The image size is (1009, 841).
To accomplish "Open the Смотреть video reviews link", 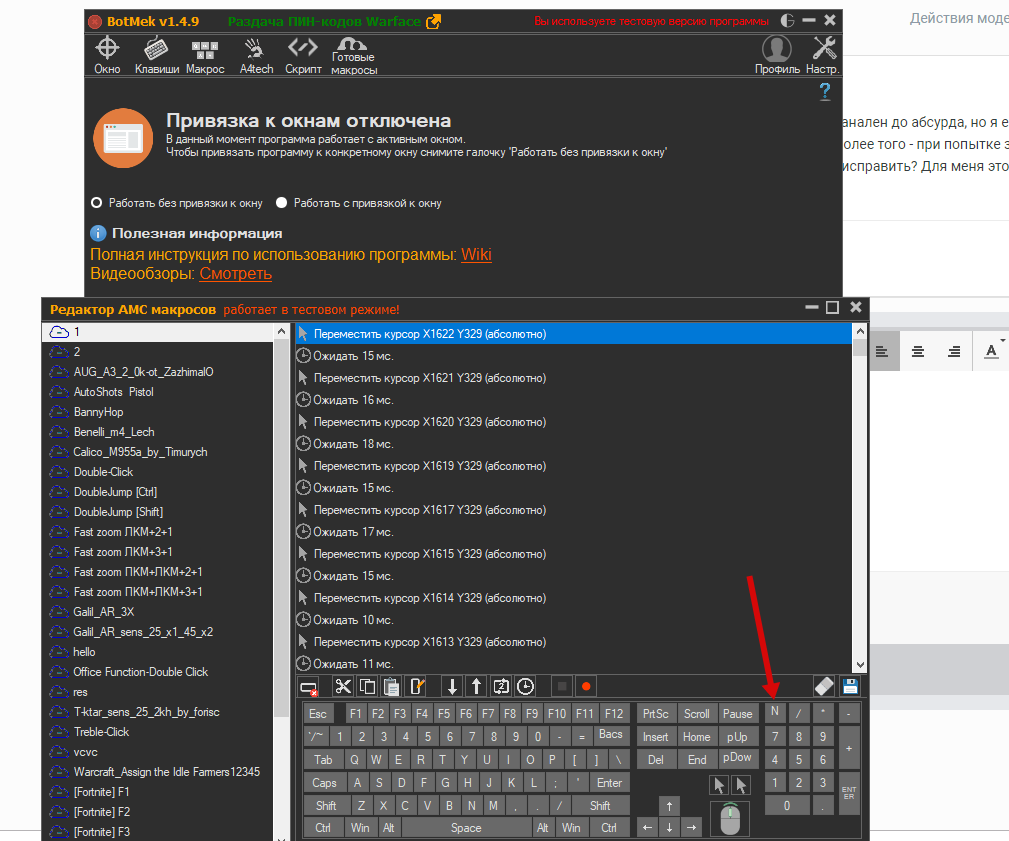I will tap(236, 273).
